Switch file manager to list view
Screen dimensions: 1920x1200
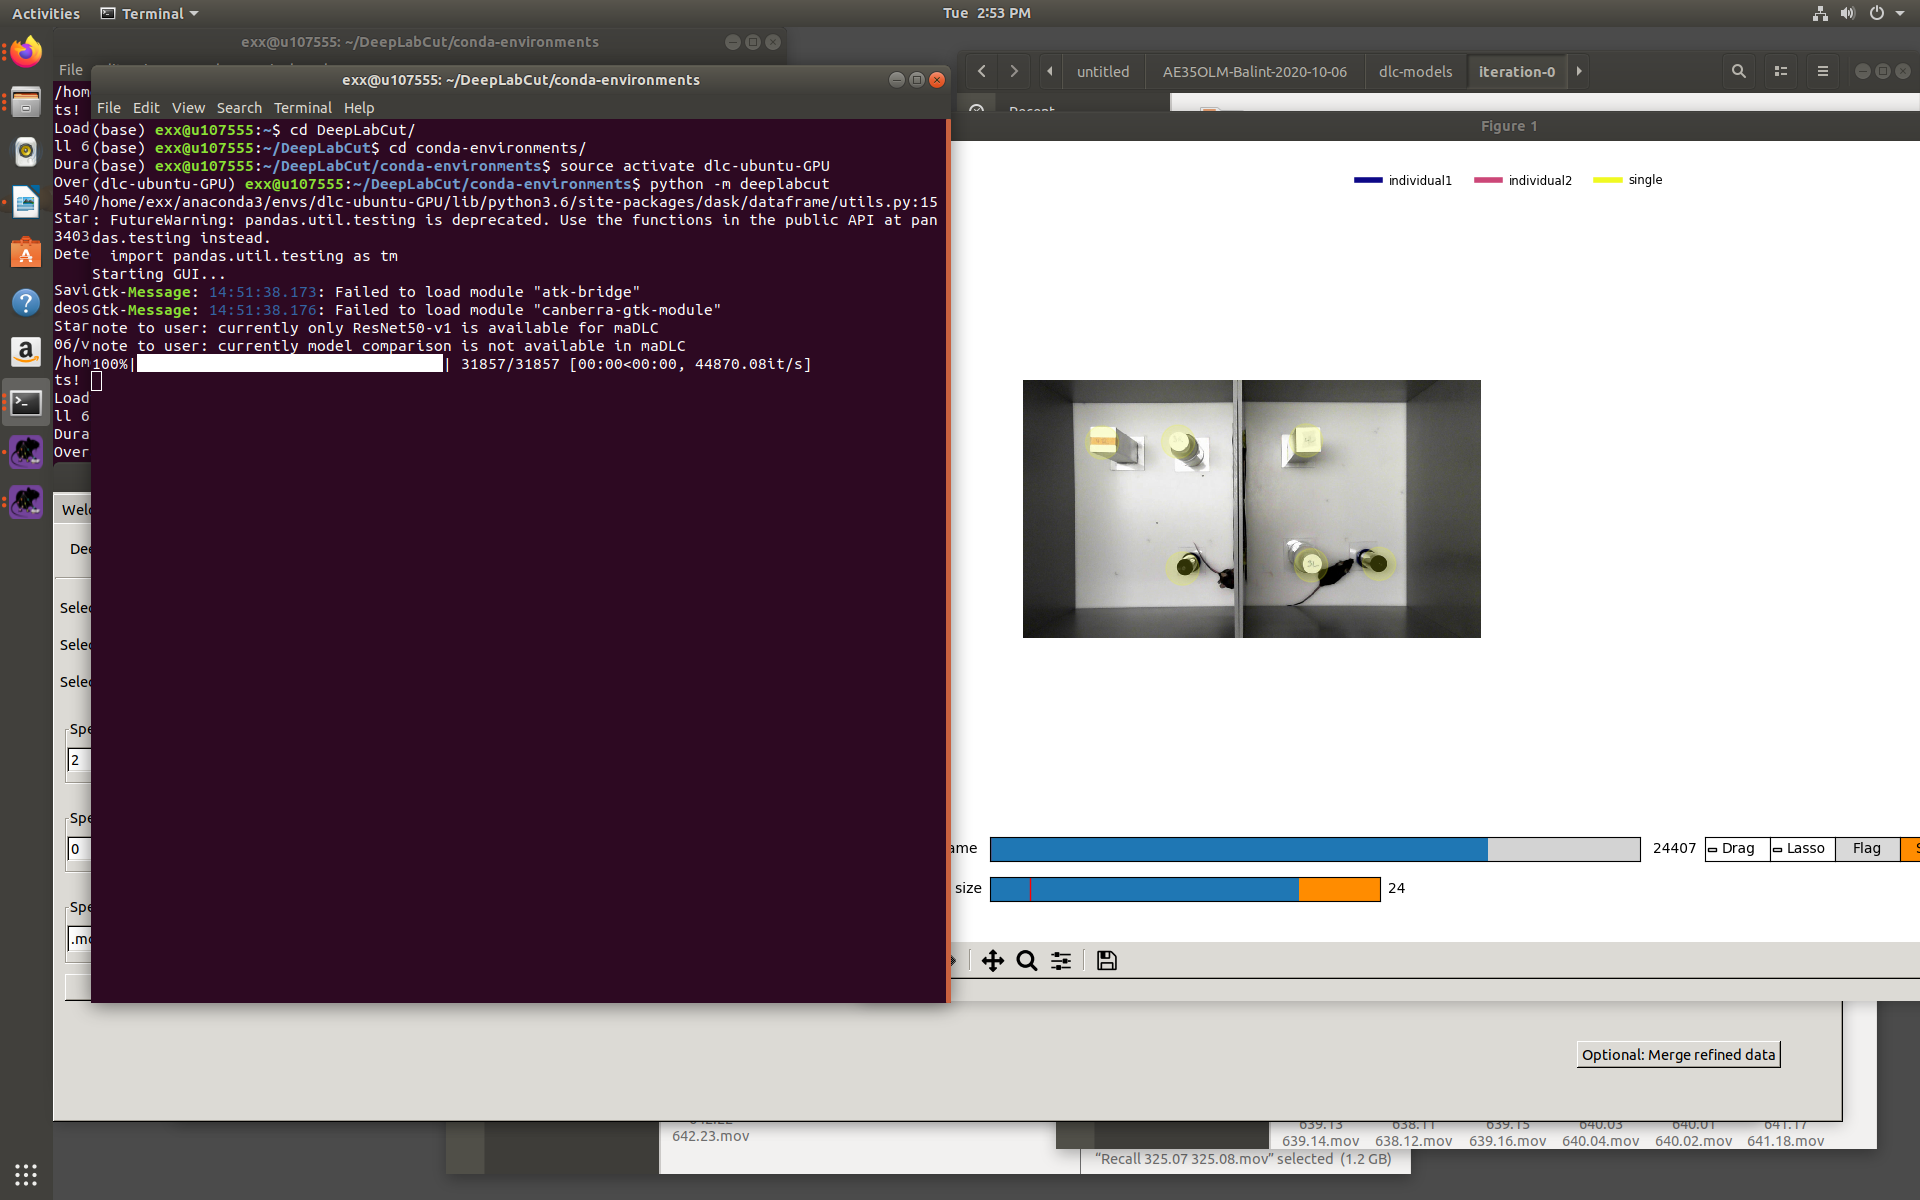tap(1781, 71)
